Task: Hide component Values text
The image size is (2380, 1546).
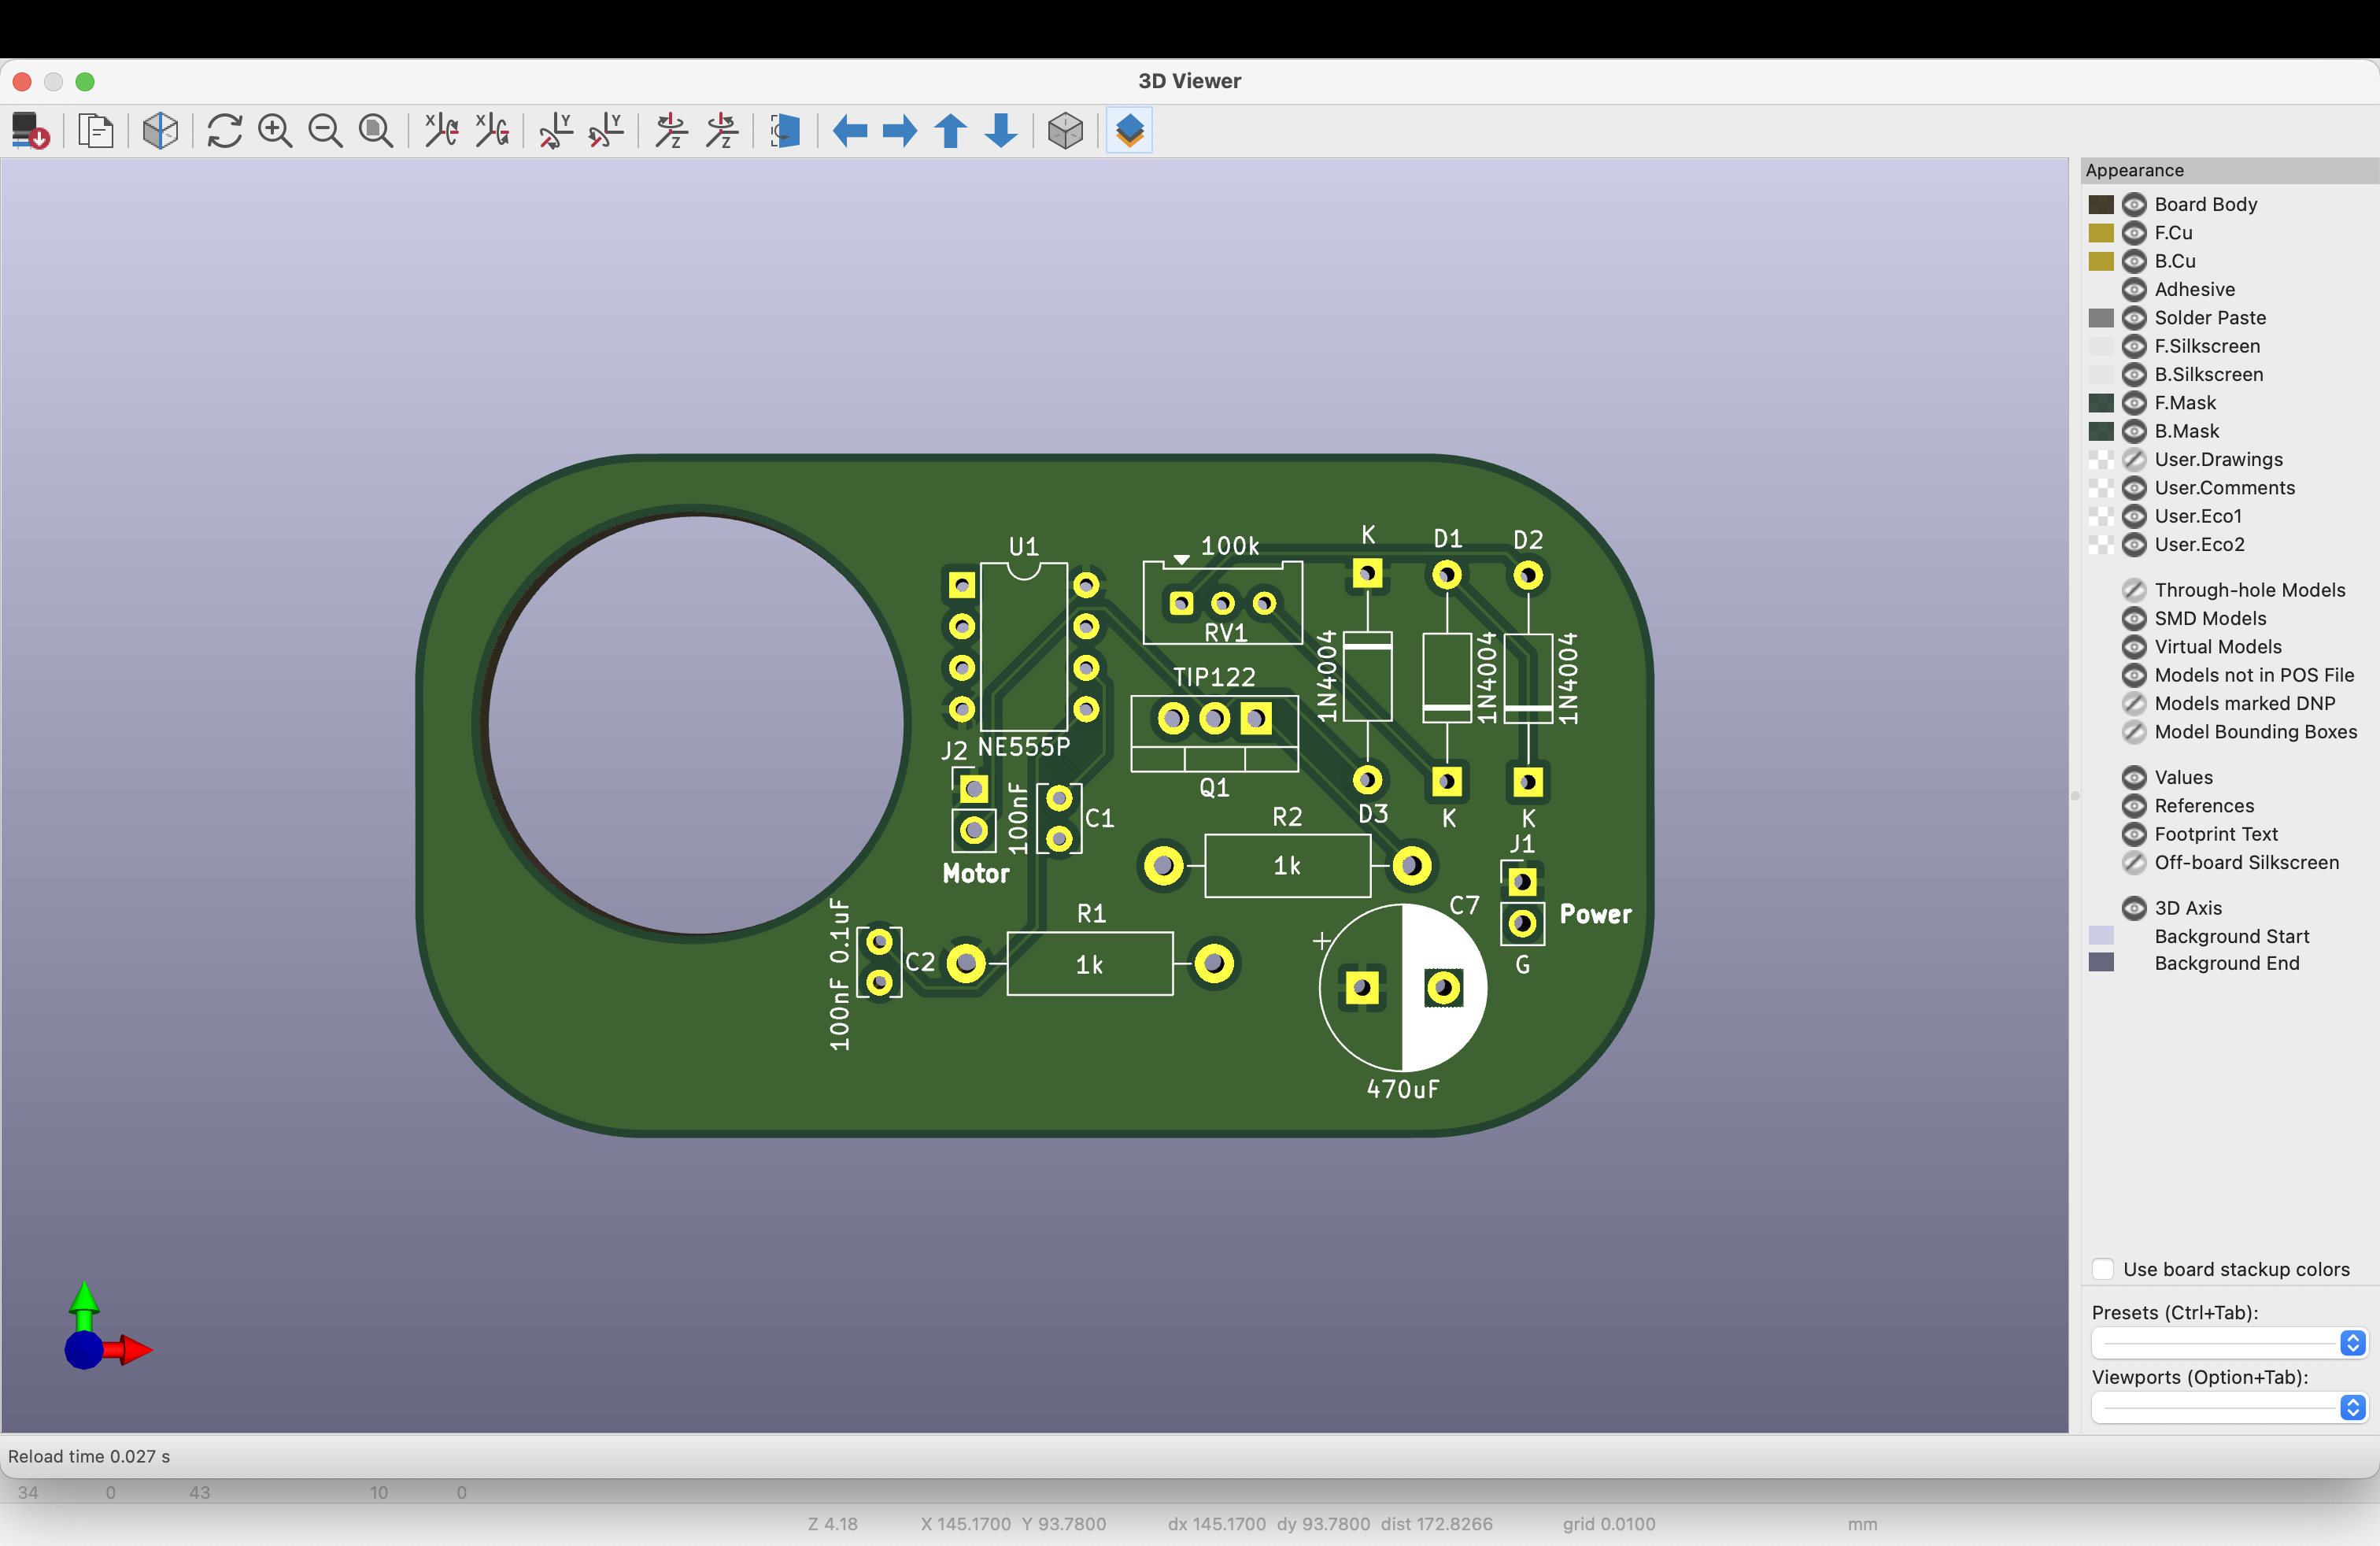Action: pyautogui.click(x=2134, y=777)
